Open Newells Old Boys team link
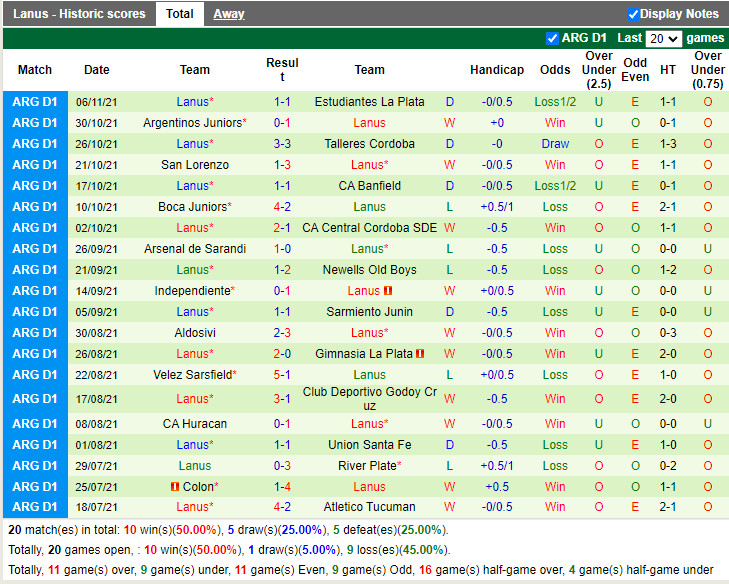Image resolution: width=729 pixels, height=584 pixels. (369, 270)
